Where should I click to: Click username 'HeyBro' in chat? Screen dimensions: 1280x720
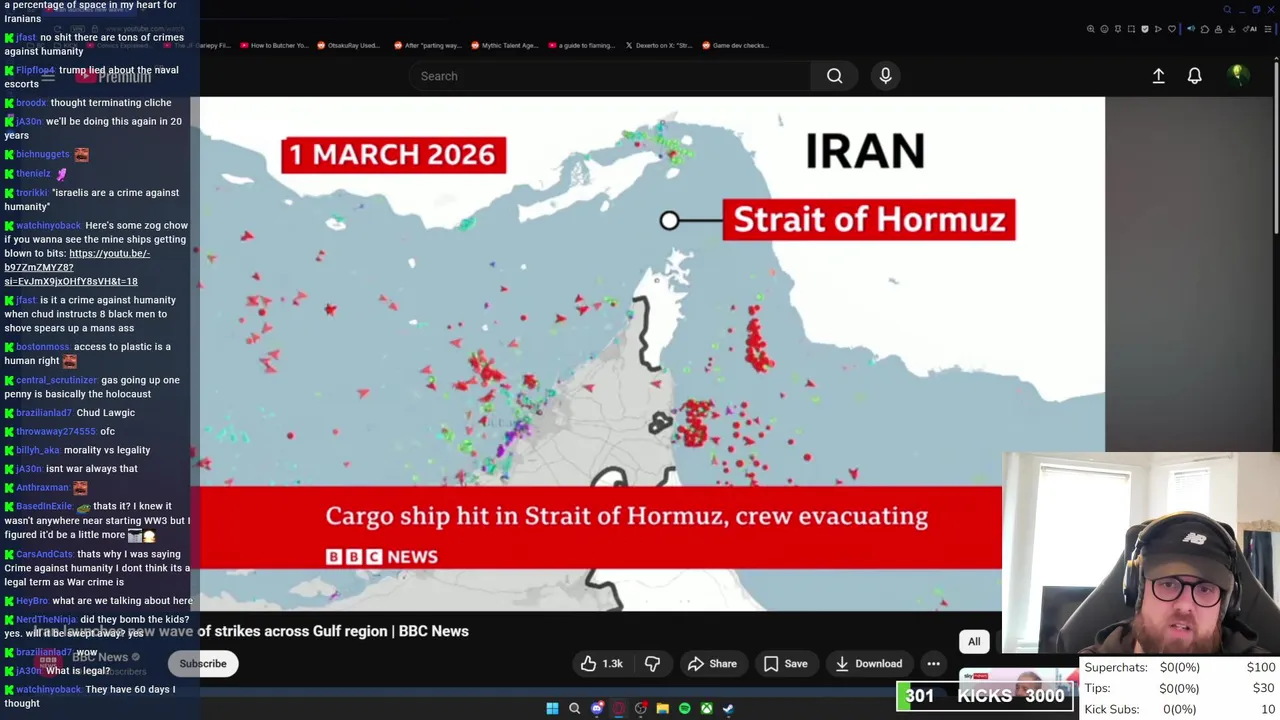click(32, 601)
